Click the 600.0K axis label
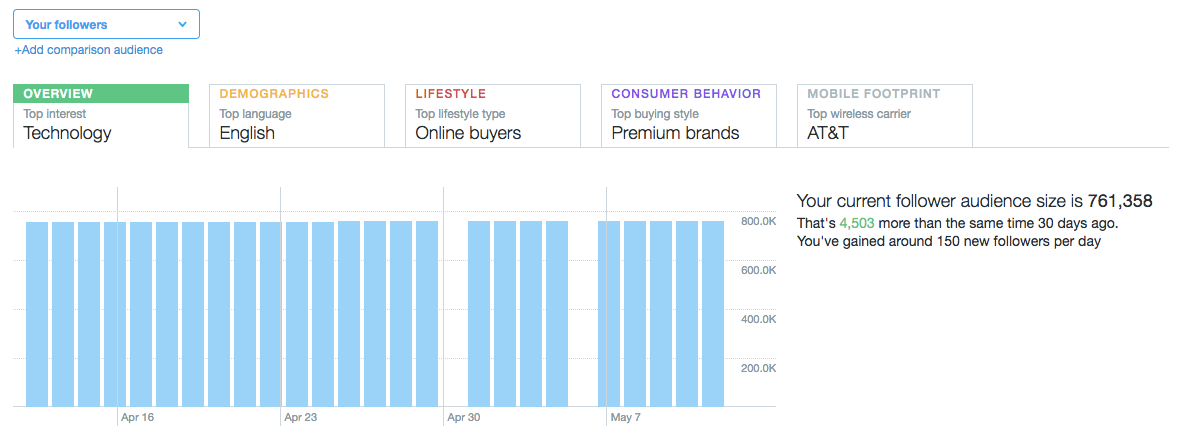Viewport: 1182px width, 440px height. [759, 270]
